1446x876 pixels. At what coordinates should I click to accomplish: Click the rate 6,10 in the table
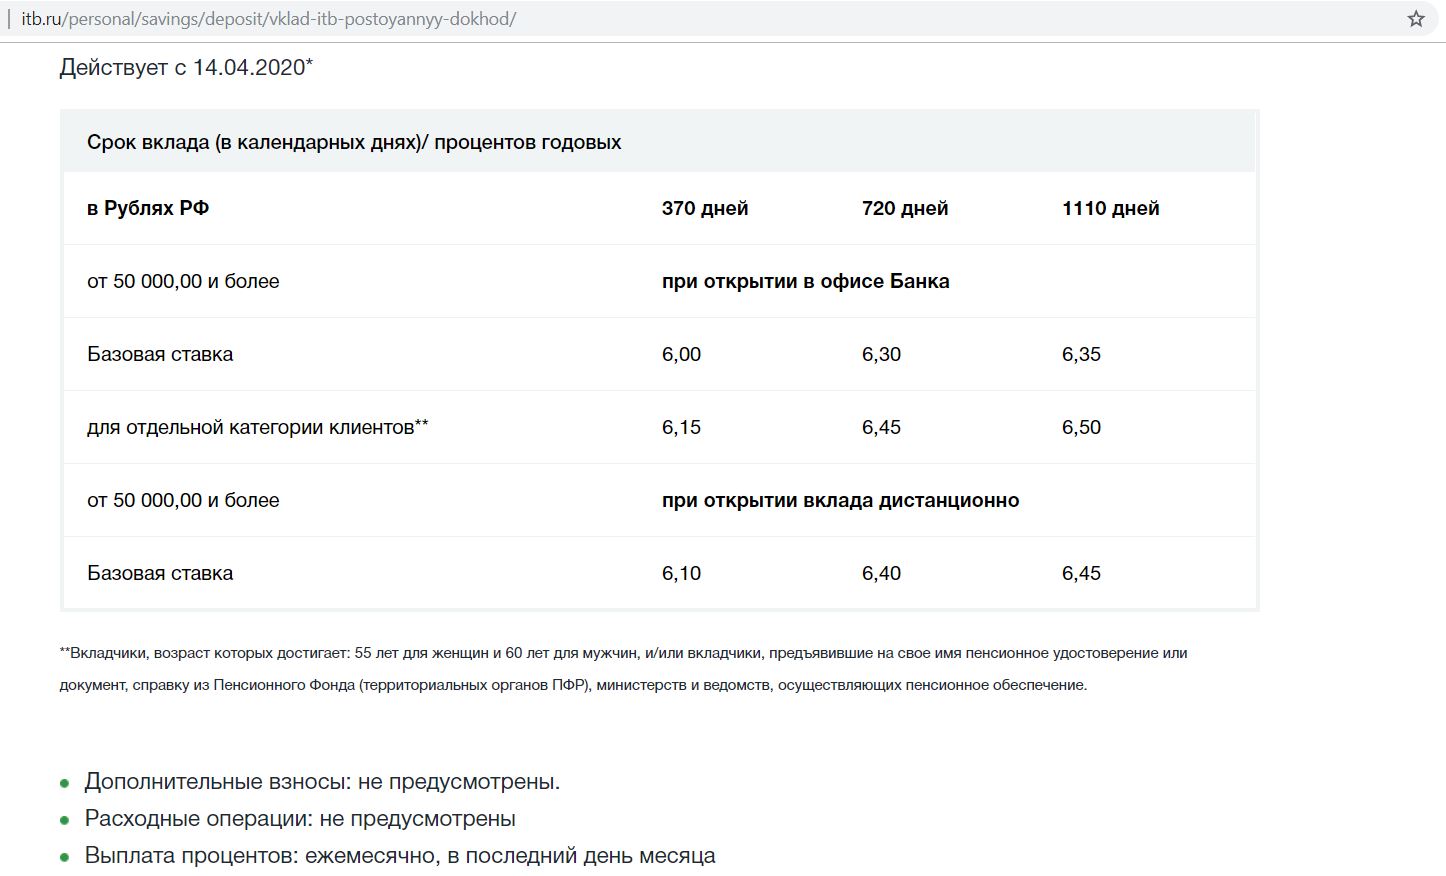681,573
